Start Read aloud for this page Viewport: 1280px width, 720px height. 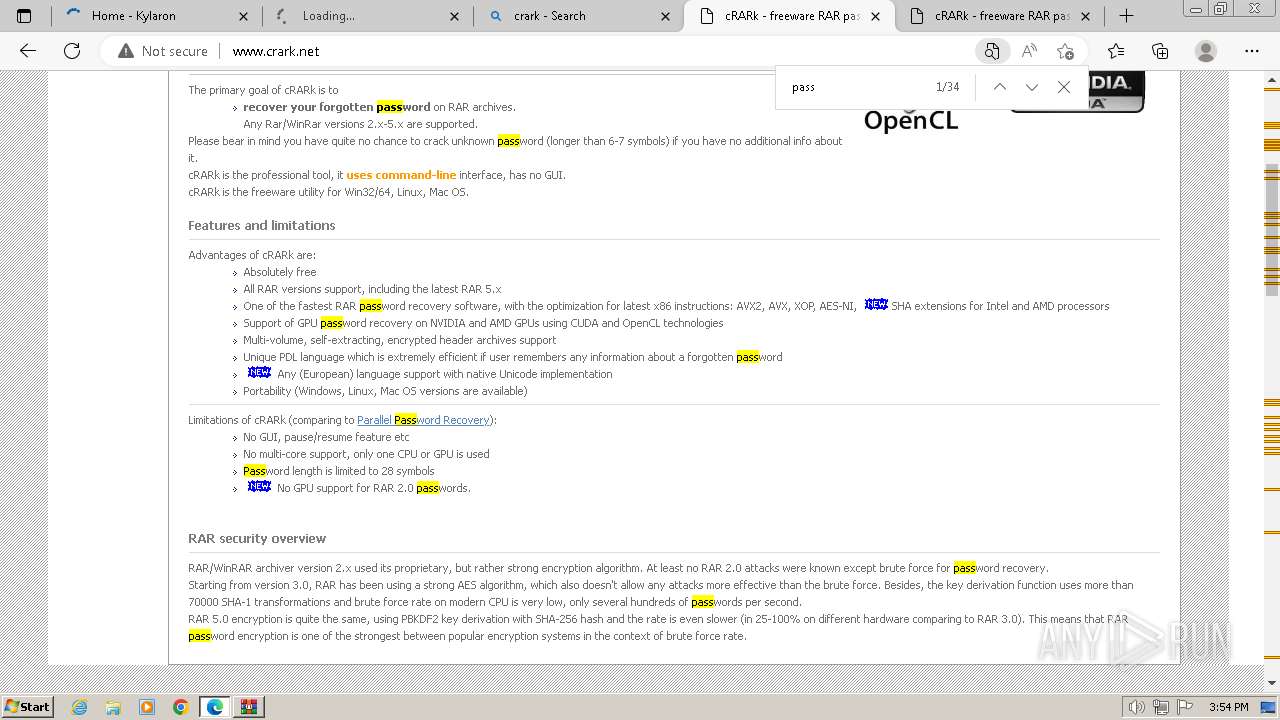pyautogui.click(x=1029, y=51)
